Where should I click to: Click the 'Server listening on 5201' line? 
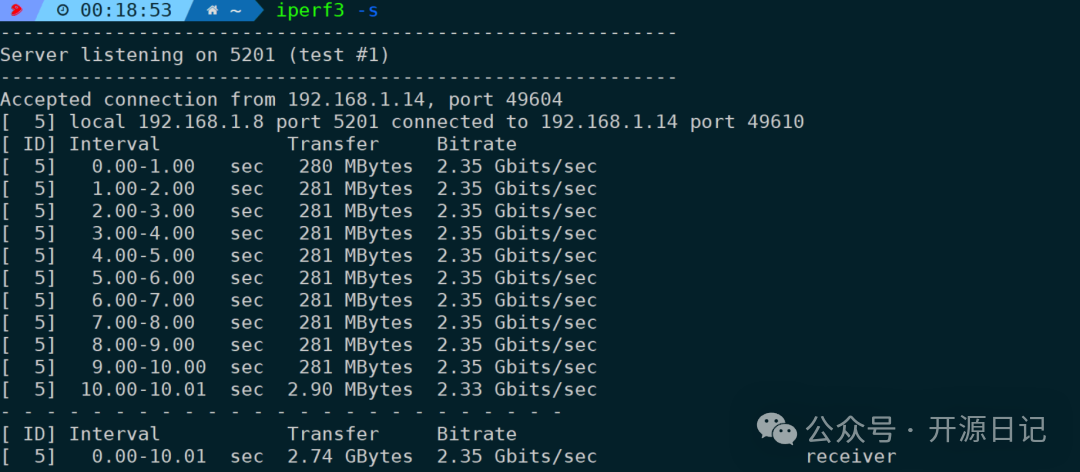click(195, 55)
